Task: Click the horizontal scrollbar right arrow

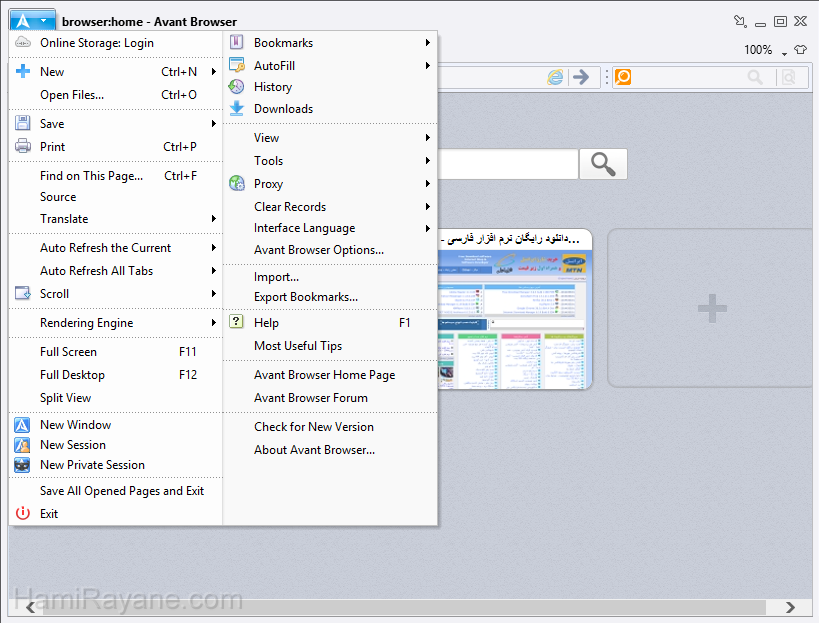Action: (x=790, y=607)
